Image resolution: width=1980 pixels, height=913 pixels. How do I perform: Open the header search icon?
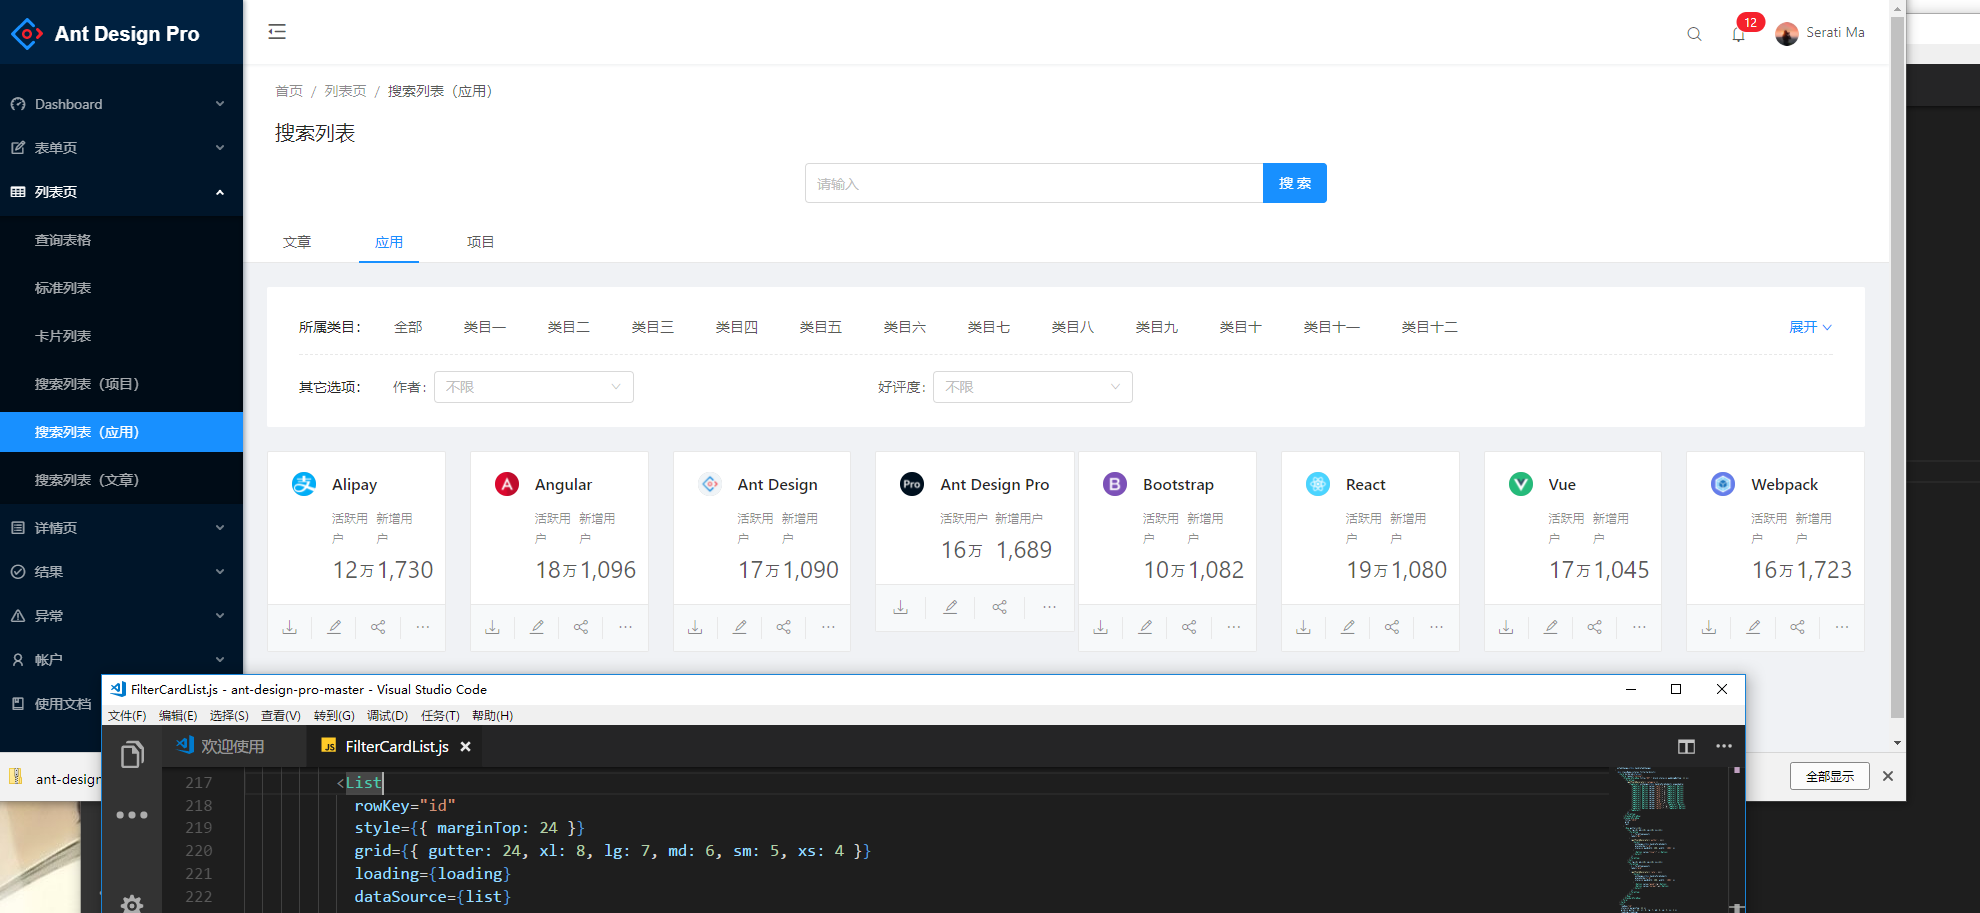tap(1694, 34)
